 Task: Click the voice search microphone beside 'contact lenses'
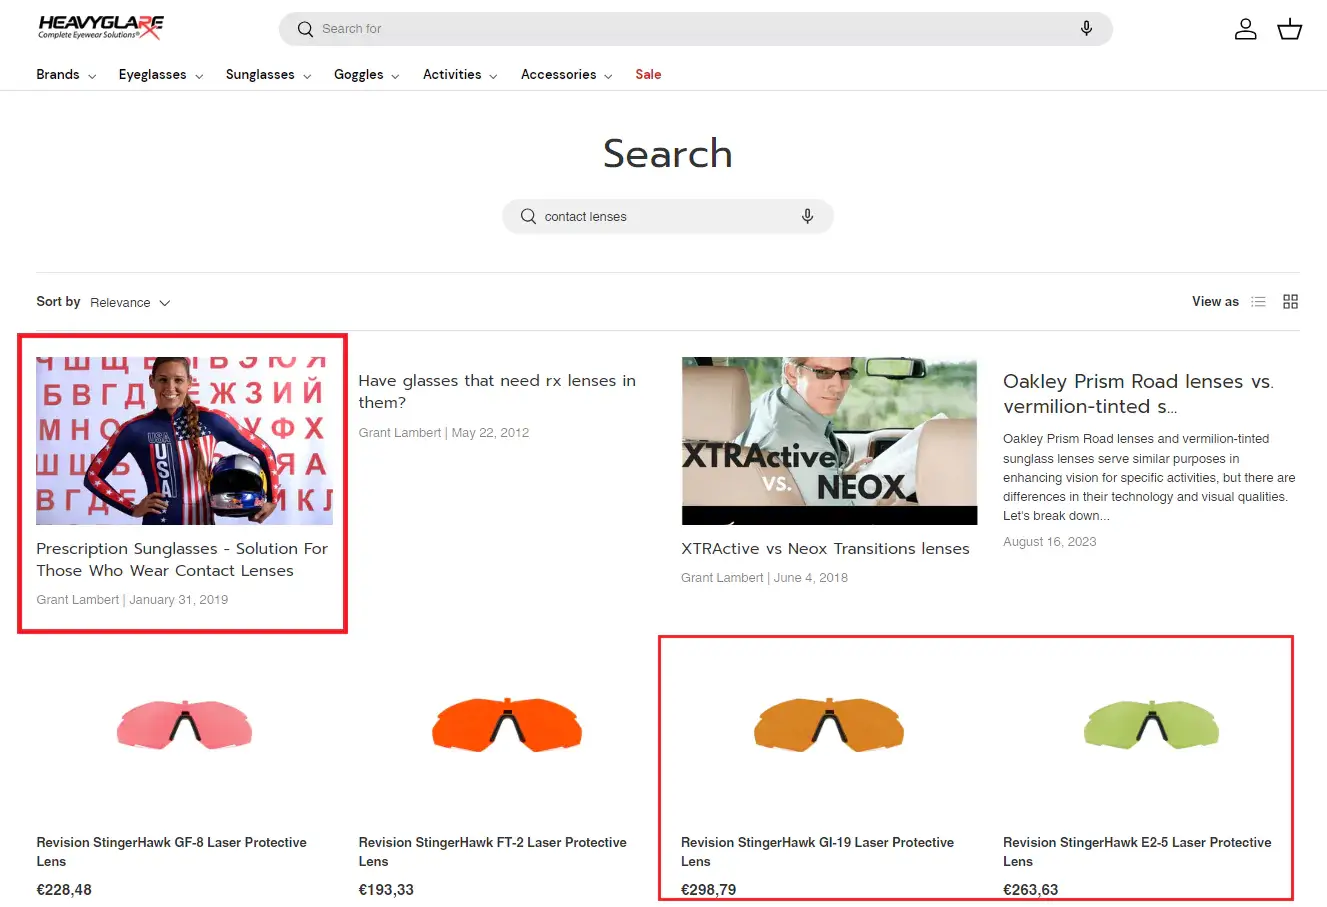pyautogui.click(x=807, y=216)
